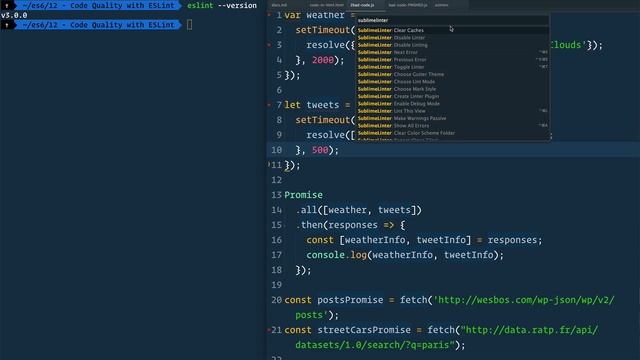Viewport: 640px width, 360px height.
Task: Click 'streetCarsPromise' variable on line 21
Action: (x=364, y=330)
